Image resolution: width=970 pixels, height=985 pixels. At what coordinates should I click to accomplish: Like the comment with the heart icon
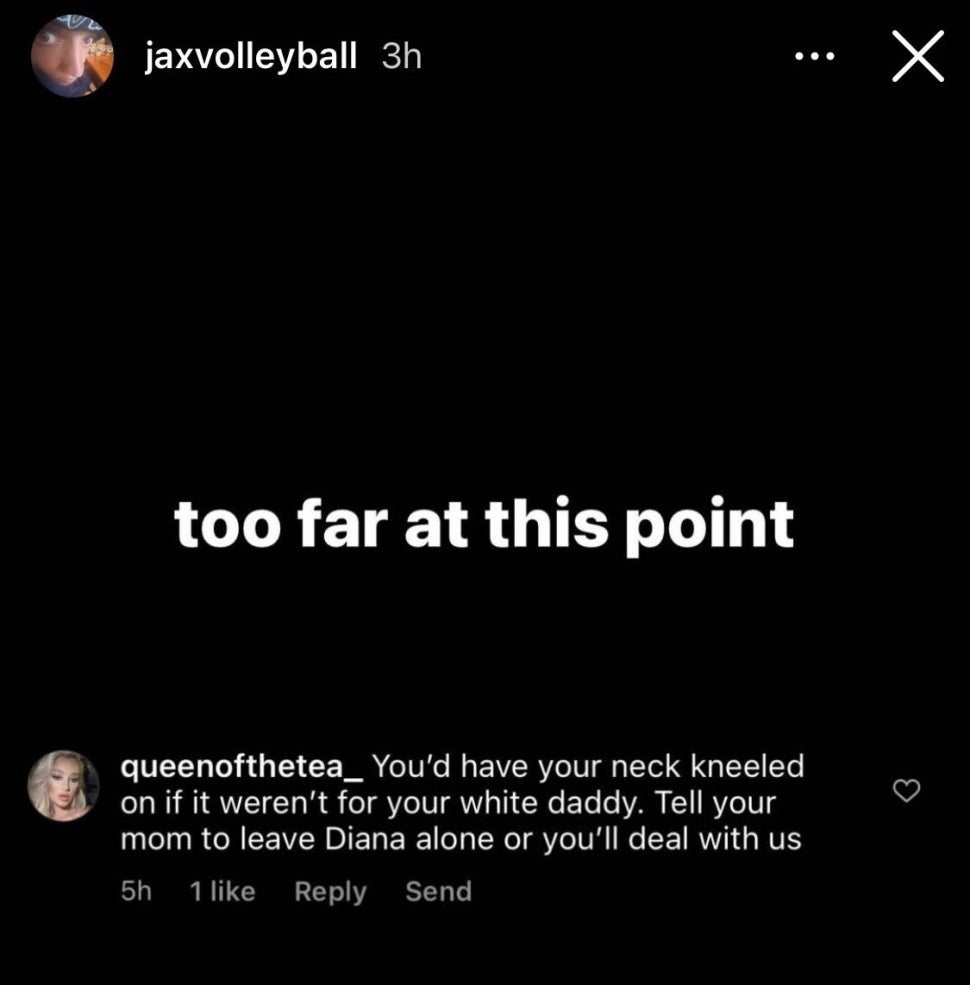point(906,790)
